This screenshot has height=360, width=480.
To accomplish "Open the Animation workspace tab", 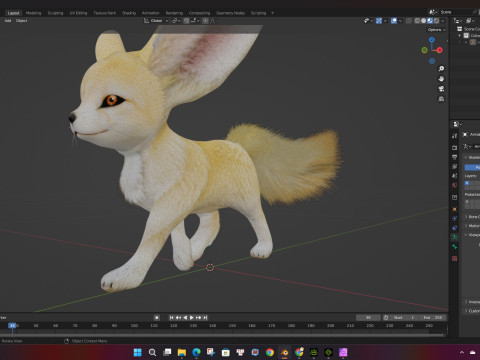I will pos(151,13).
